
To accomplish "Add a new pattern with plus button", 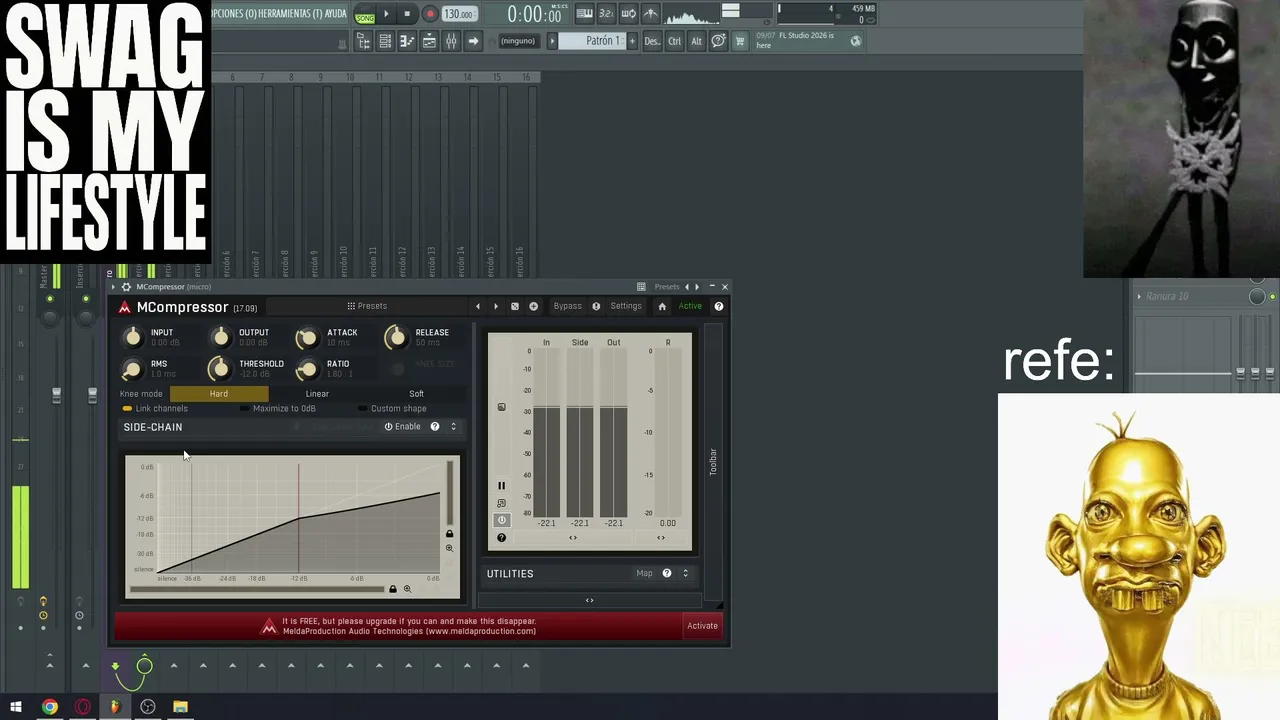I will tap(632, 41).
